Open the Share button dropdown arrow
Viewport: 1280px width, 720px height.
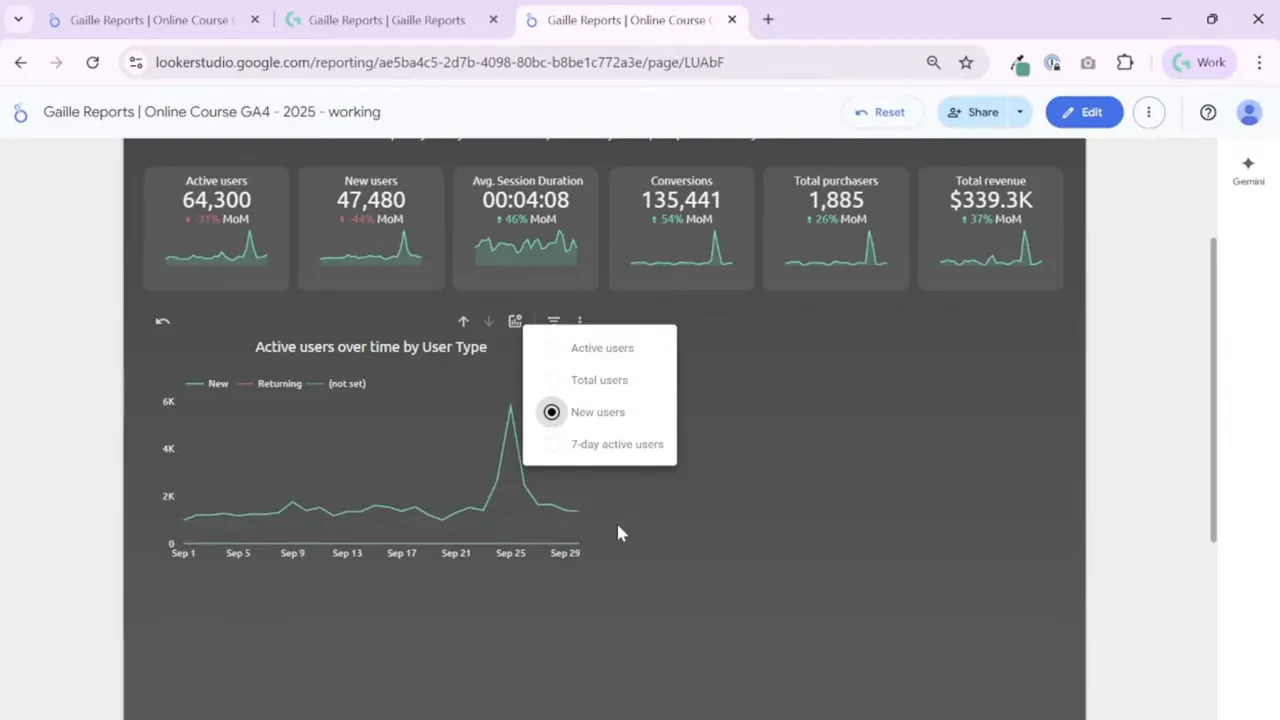[1019, 112]
